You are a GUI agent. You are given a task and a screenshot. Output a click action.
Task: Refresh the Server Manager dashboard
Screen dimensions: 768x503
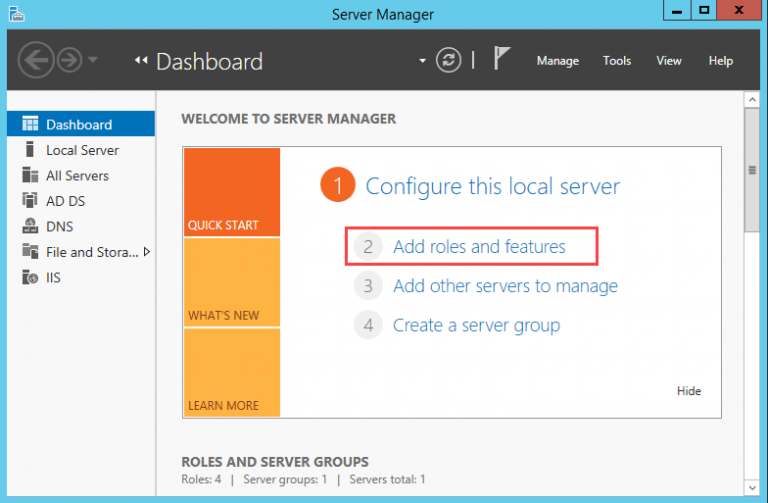[x=448, y=60]
